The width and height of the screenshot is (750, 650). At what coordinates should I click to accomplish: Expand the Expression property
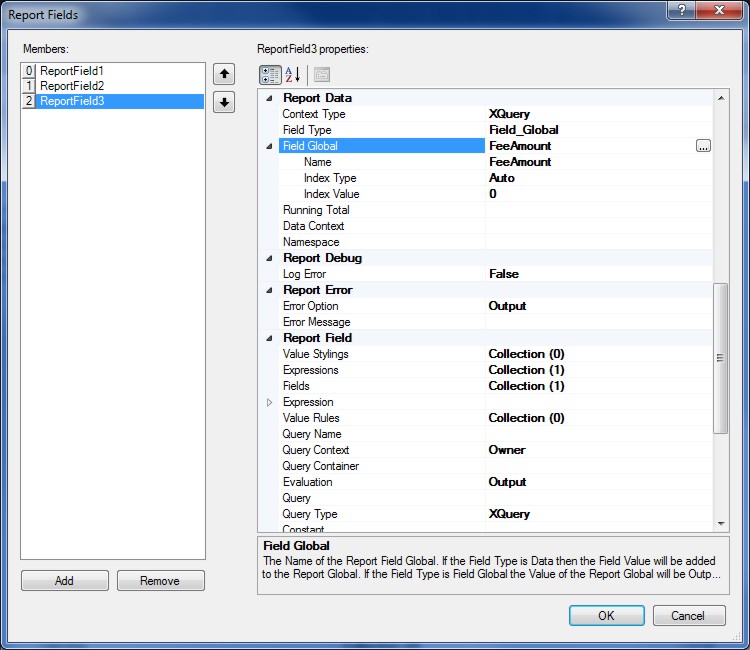click(x=268, y=402)
